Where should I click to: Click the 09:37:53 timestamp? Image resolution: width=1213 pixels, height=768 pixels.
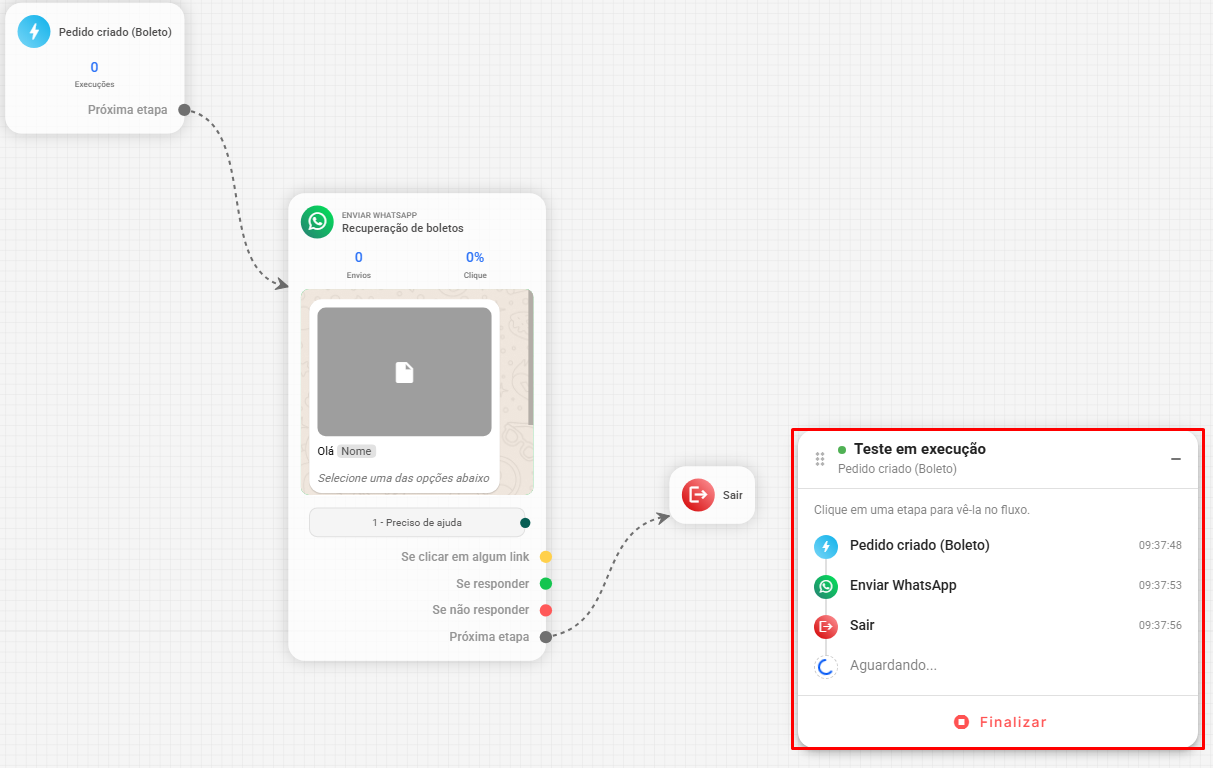click(1160, 586)
